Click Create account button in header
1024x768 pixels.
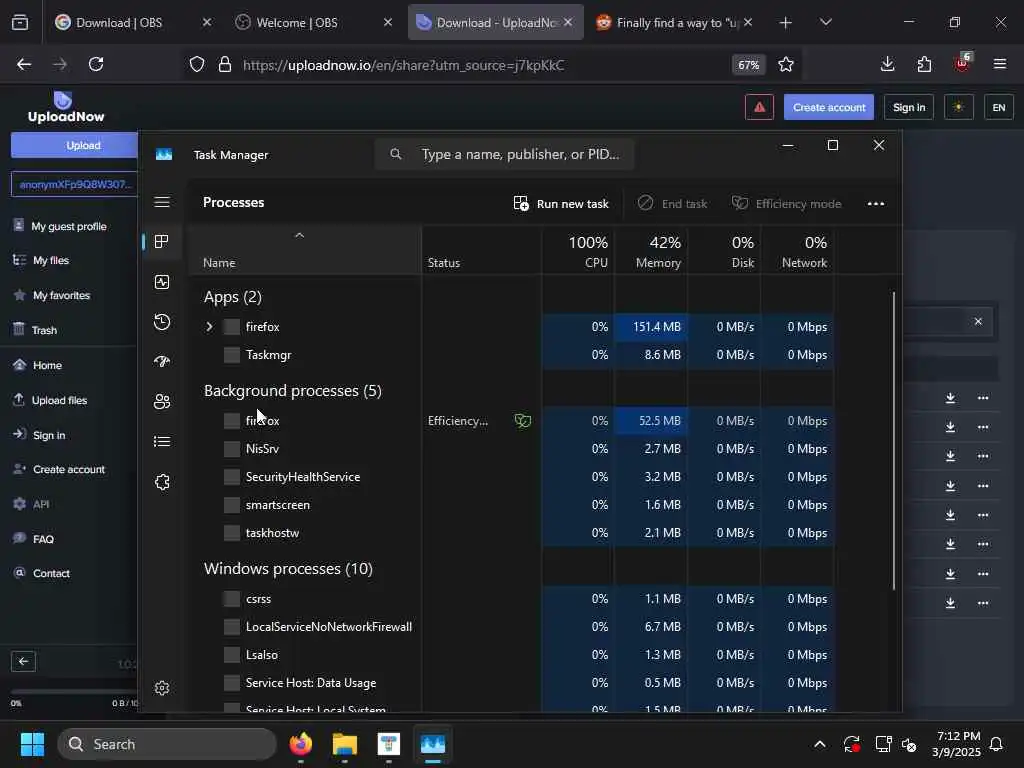coord(829,107)
